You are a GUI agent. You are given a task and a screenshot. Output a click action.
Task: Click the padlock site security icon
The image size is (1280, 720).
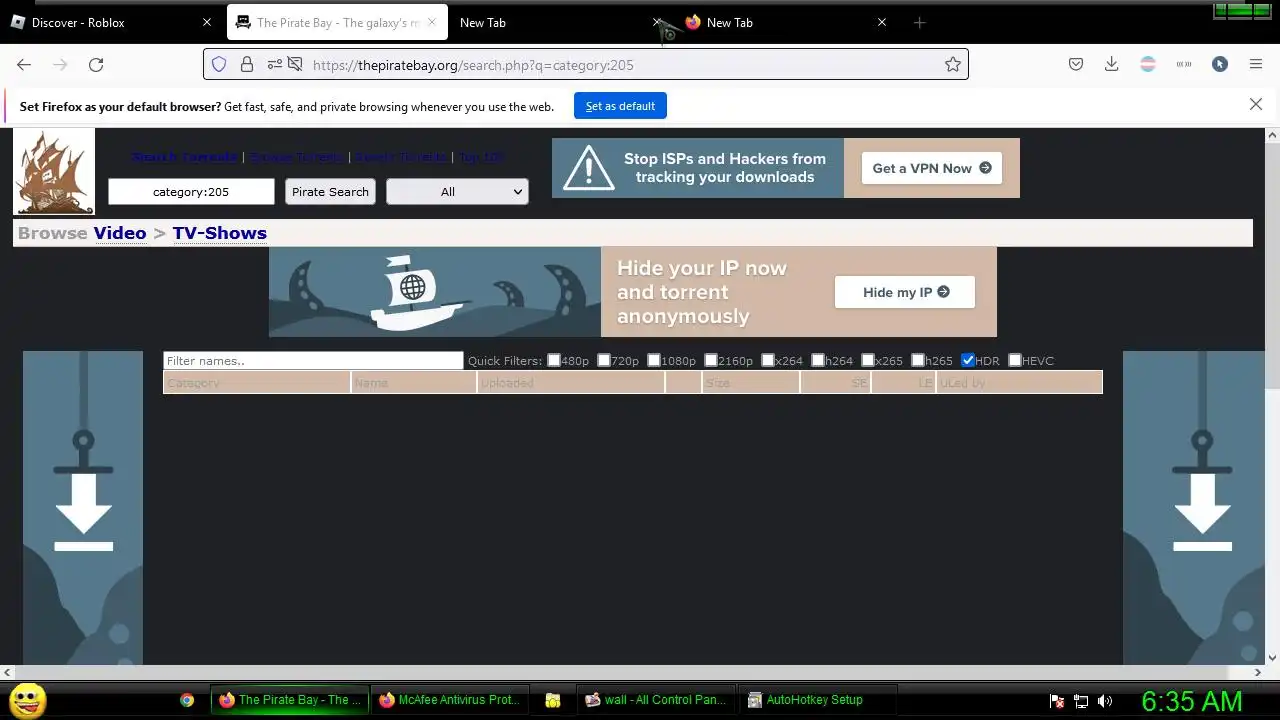247,64
